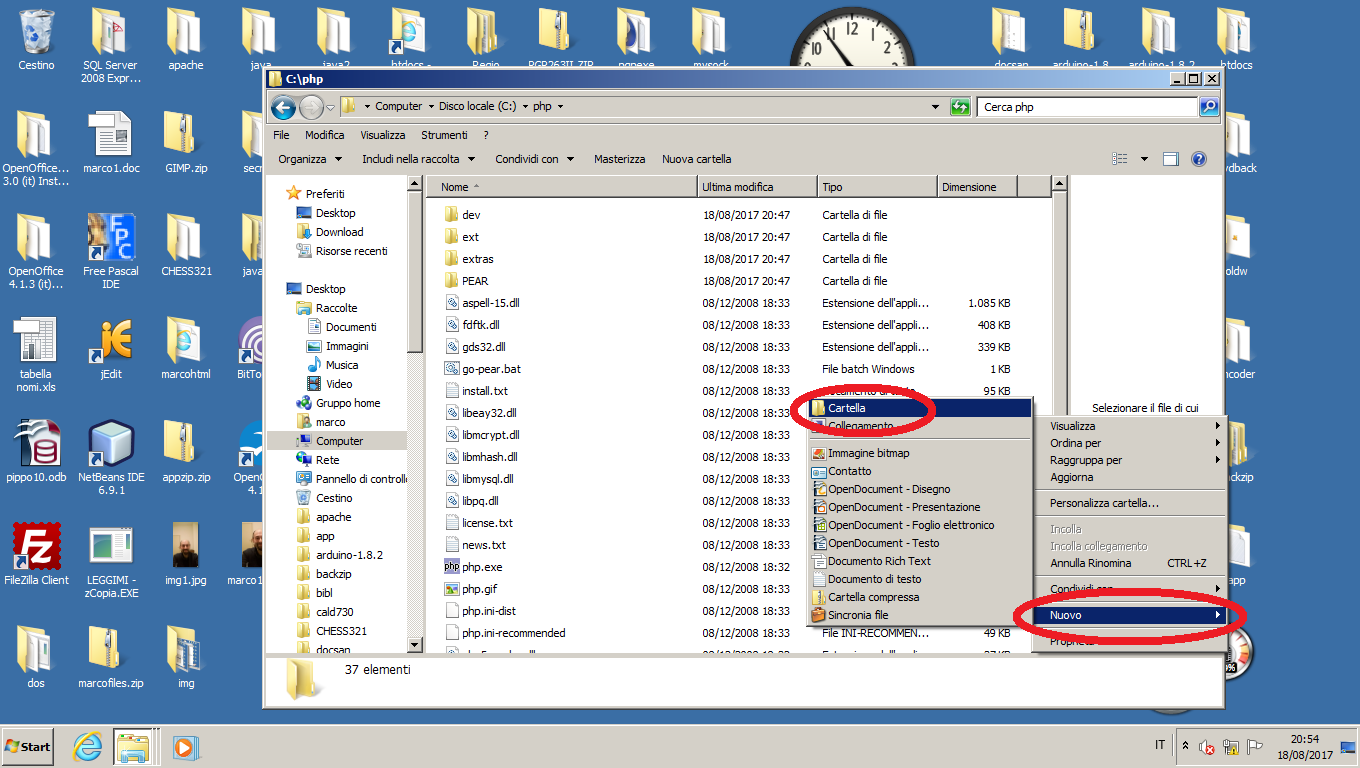Open the Strumenti menu

[444, 135]
